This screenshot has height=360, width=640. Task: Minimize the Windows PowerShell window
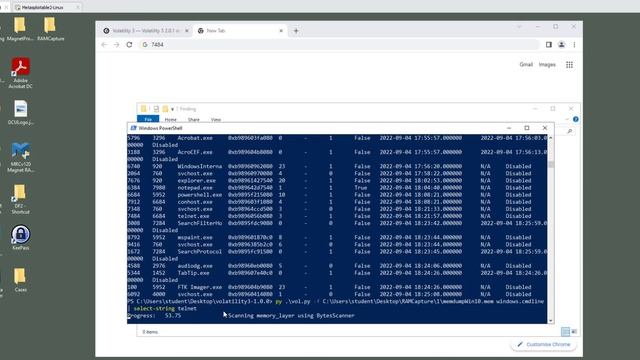coord(509,128)
